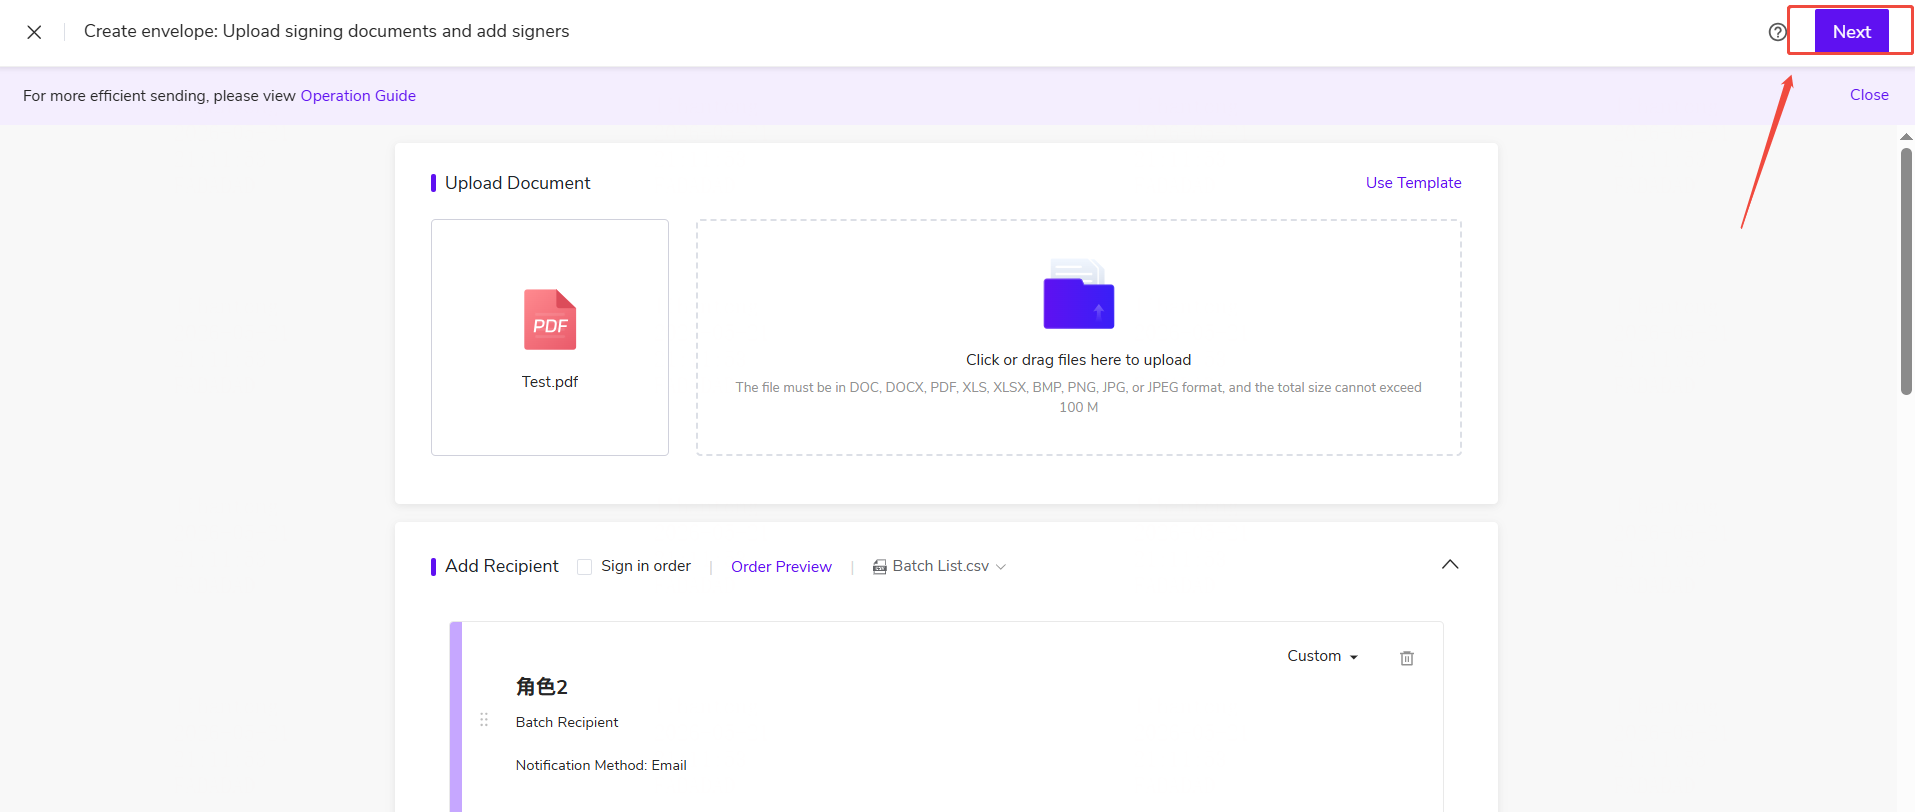1915x812 pixels.
Task: Click the Next button
Action: click(1851, 31)
